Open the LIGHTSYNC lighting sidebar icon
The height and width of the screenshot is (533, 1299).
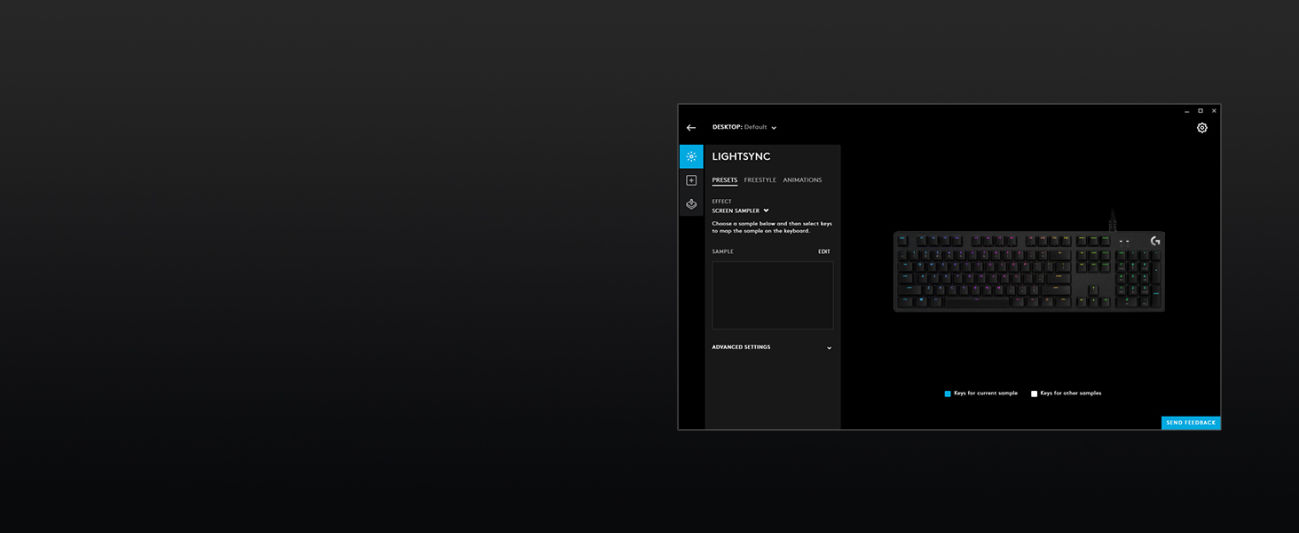(x=691, y=157)
